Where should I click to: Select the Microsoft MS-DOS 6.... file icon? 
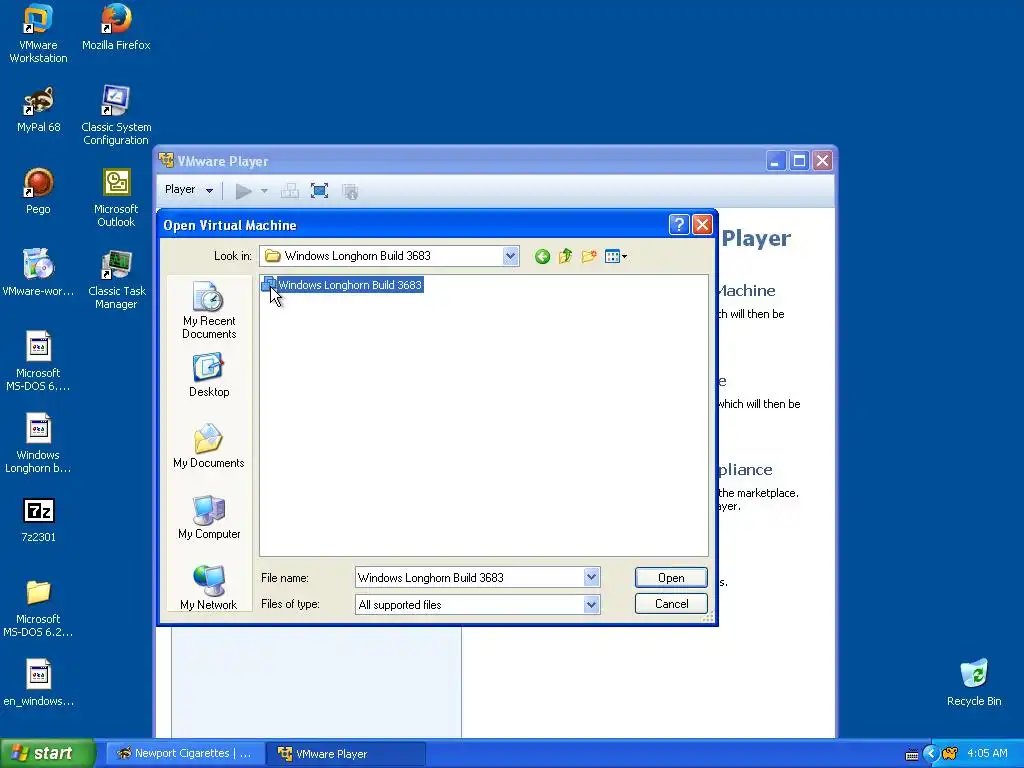pos(38,362)
